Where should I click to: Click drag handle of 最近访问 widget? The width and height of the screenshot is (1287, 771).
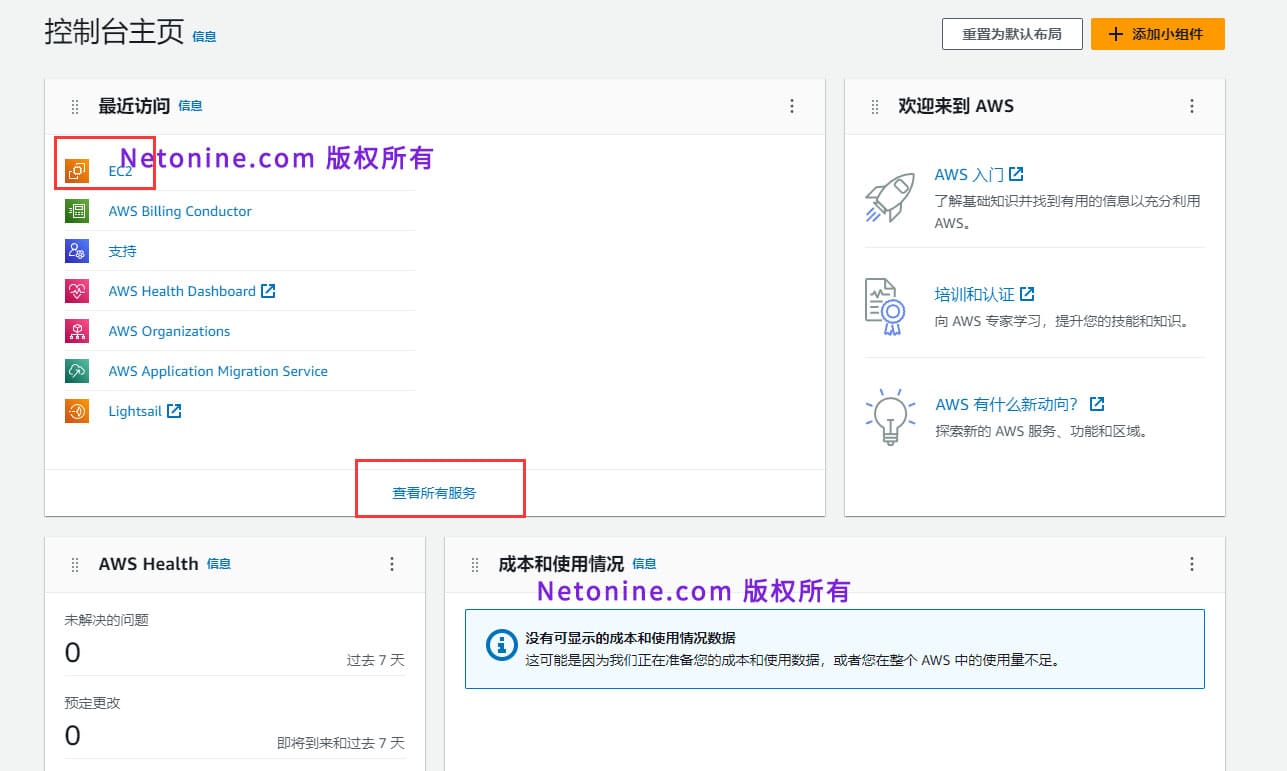[75, 106]
